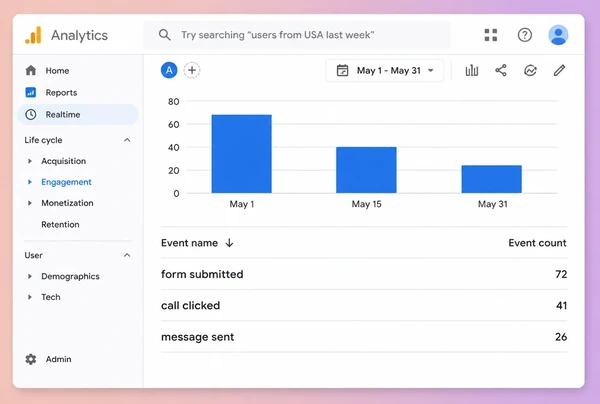Screen dimensions: 600x404
Task: Collapse the Life cycle section chevron
Action: [x=127, y=140]
